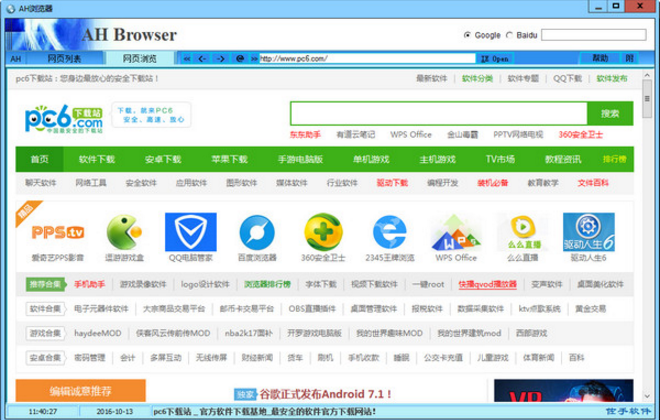Open the 聊天软件 category link

[x=40, y=183]
